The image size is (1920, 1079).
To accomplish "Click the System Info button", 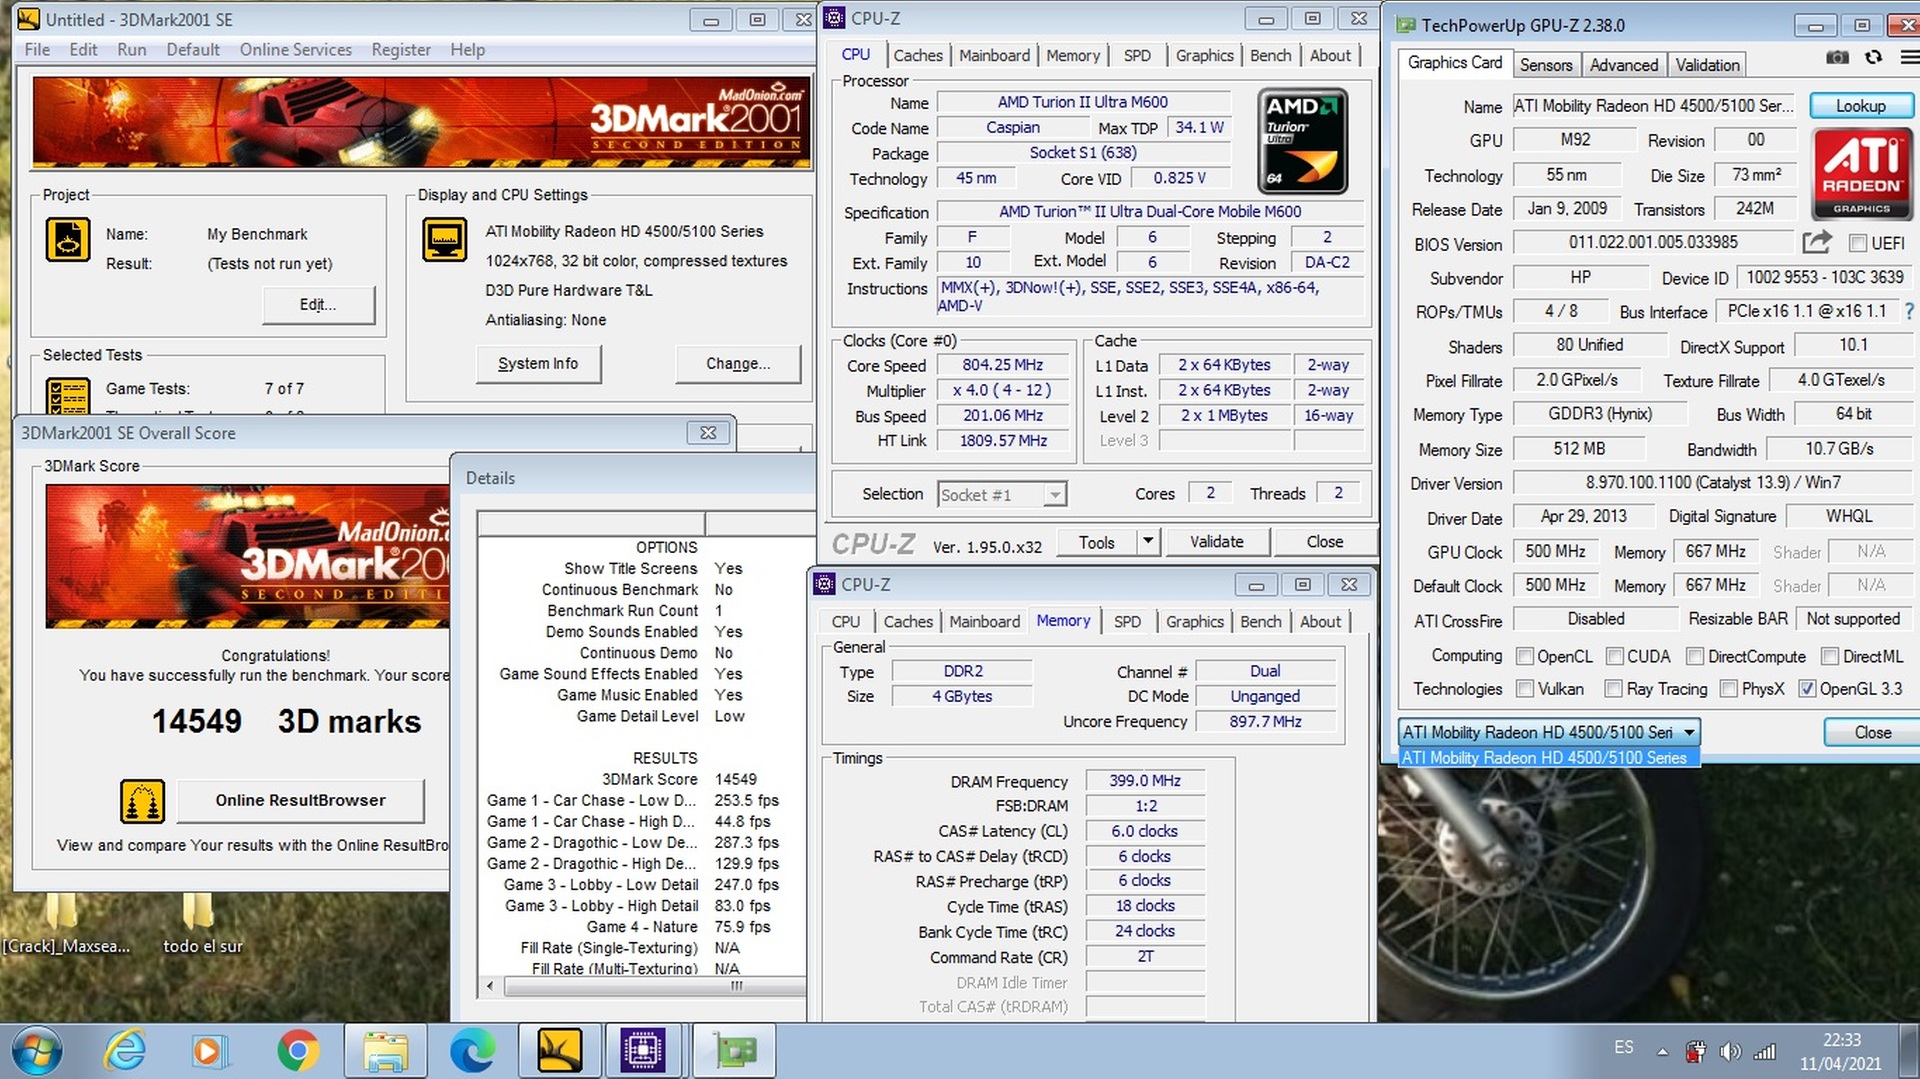I will click(537, 363).
